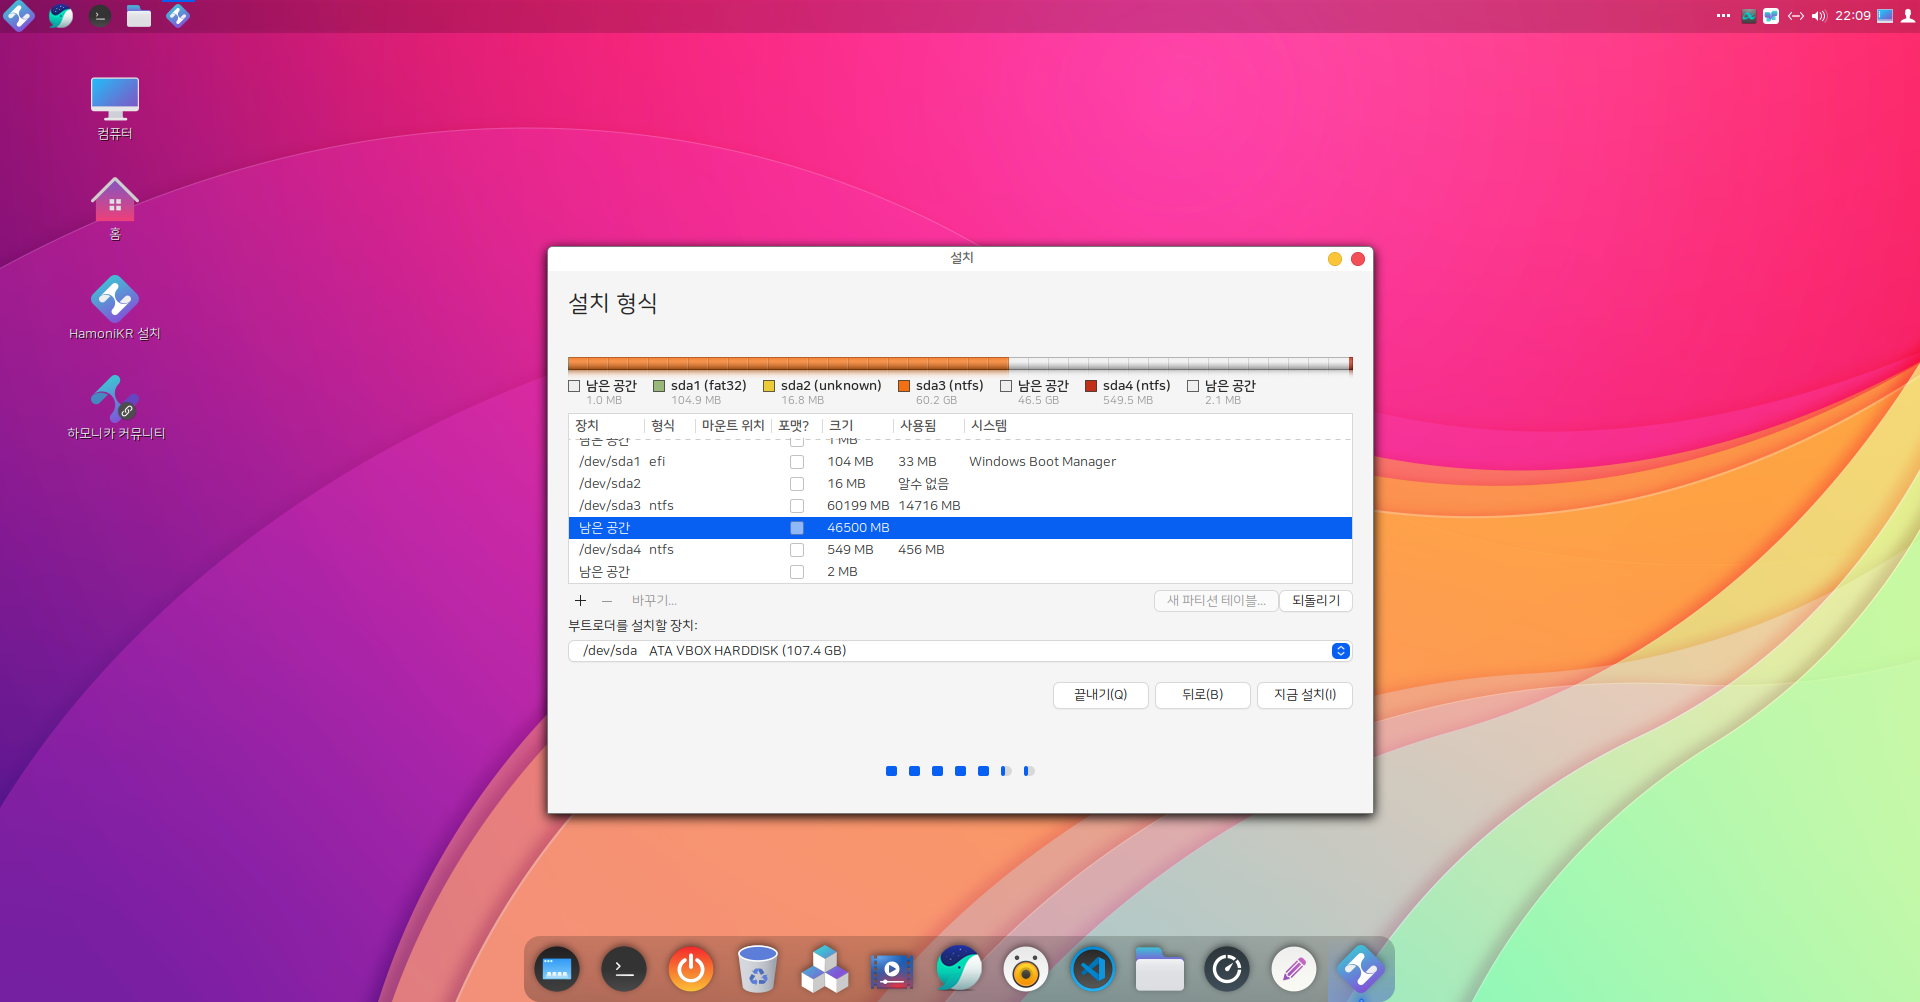Screen dimensions: 1920x1002
Task: Open Visual Studio Code from the dock
Action: 1092,969
